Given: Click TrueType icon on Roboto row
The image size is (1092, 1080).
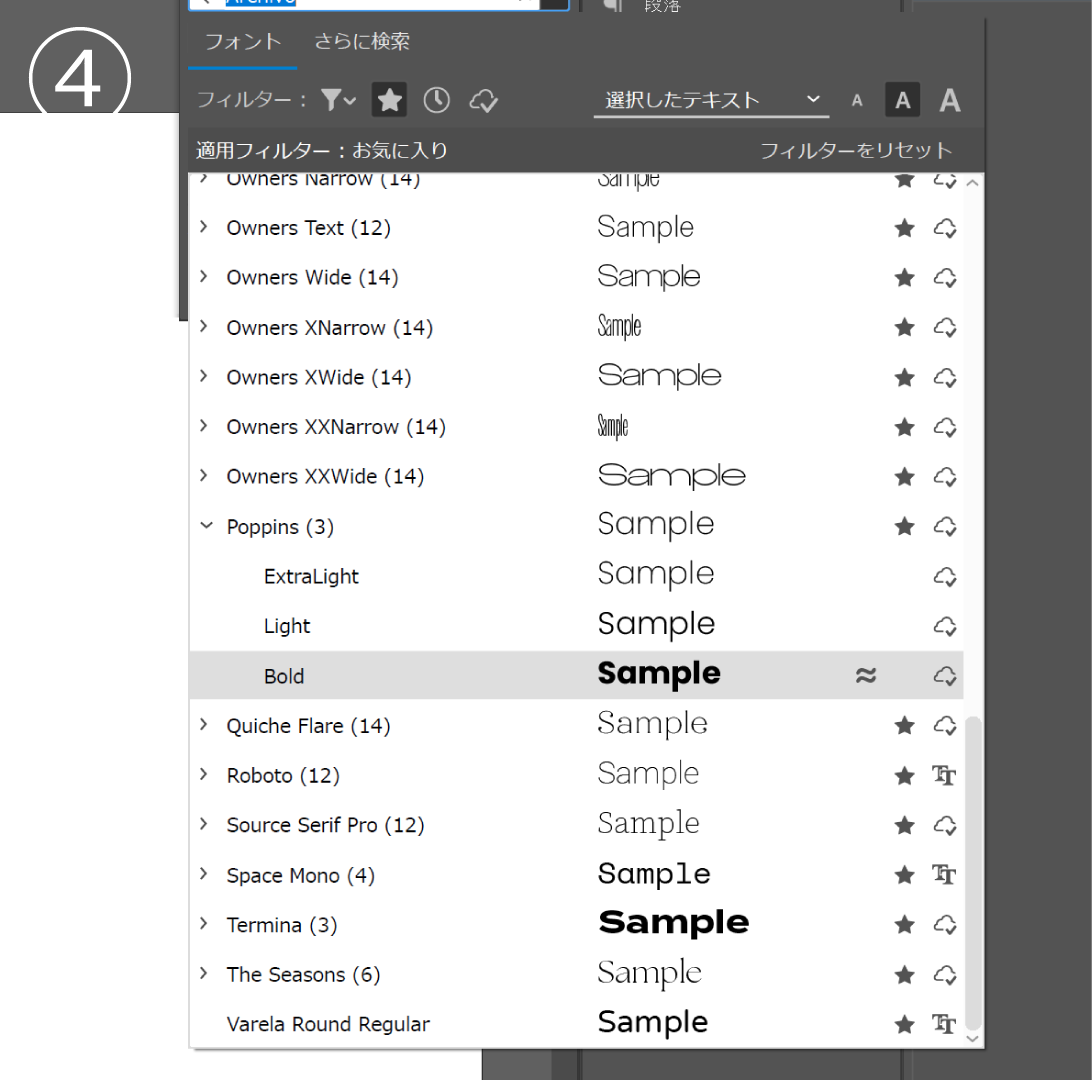Looking at the screenshot, I should pyautogui.click(x=944, y=775).
